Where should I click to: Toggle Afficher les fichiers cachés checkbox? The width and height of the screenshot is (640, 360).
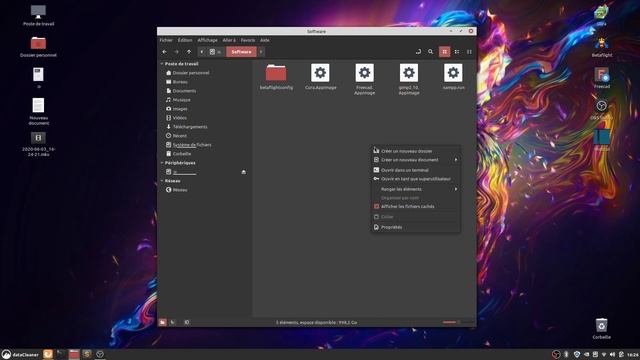point(377,207)
